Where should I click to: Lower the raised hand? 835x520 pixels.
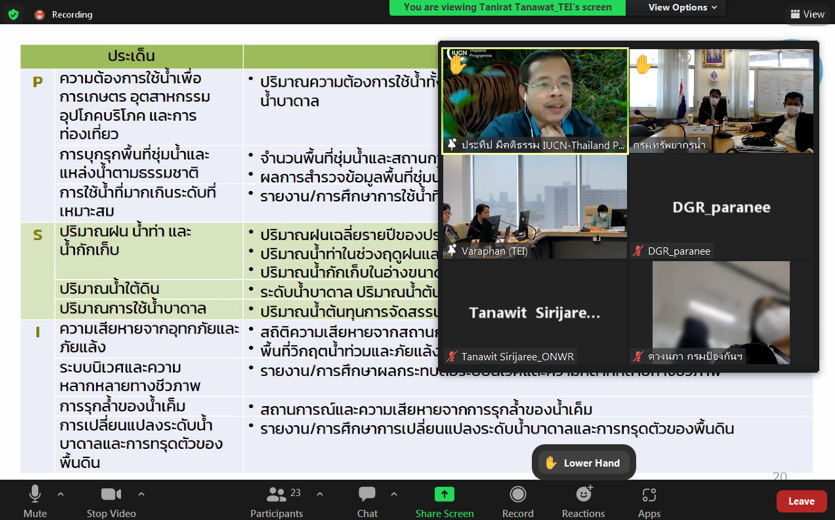[x=583, y=463]
